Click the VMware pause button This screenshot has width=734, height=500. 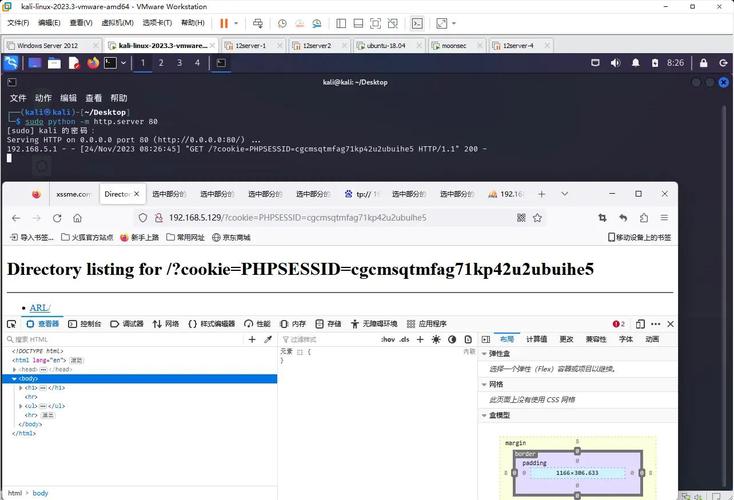point(224,23)
